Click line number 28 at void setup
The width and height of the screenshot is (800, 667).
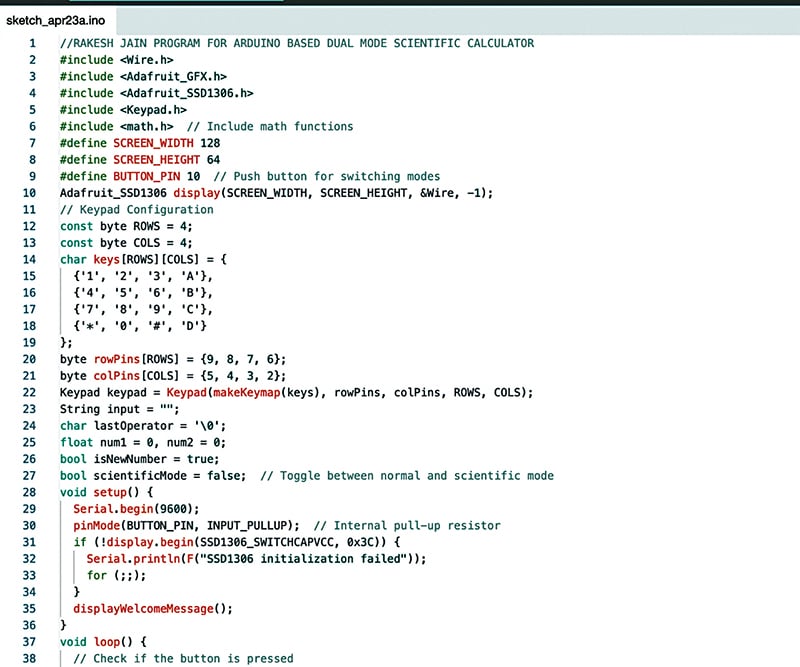coord(30,492)
